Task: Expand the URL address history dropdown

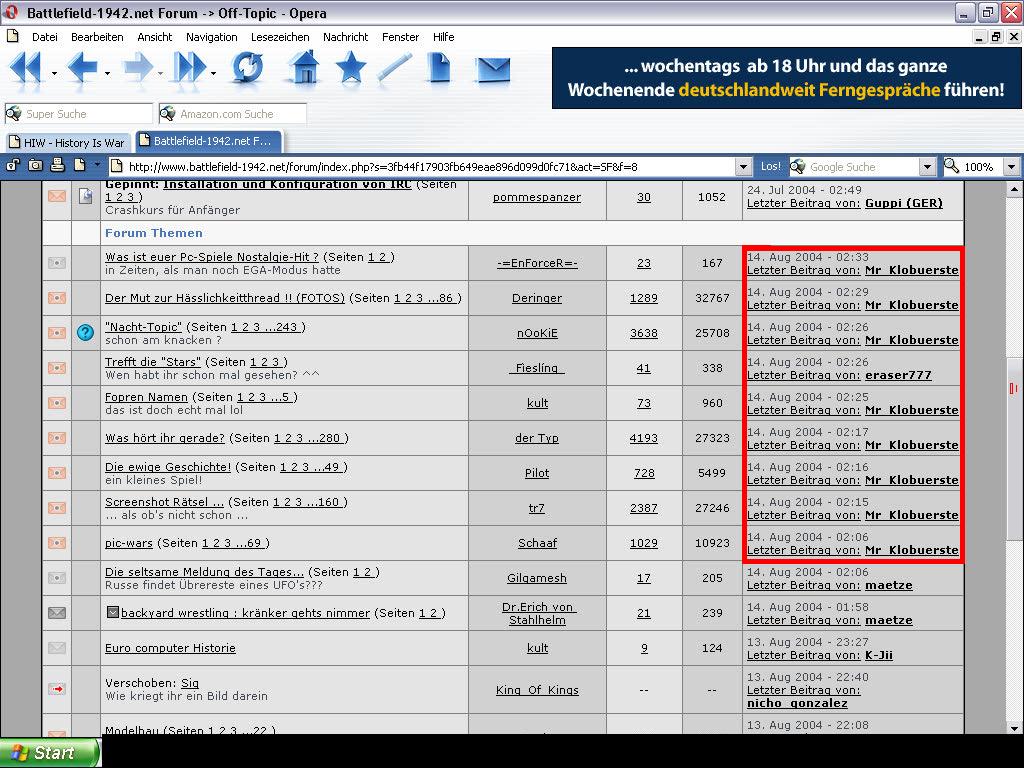Action: (x=743, y=167)
